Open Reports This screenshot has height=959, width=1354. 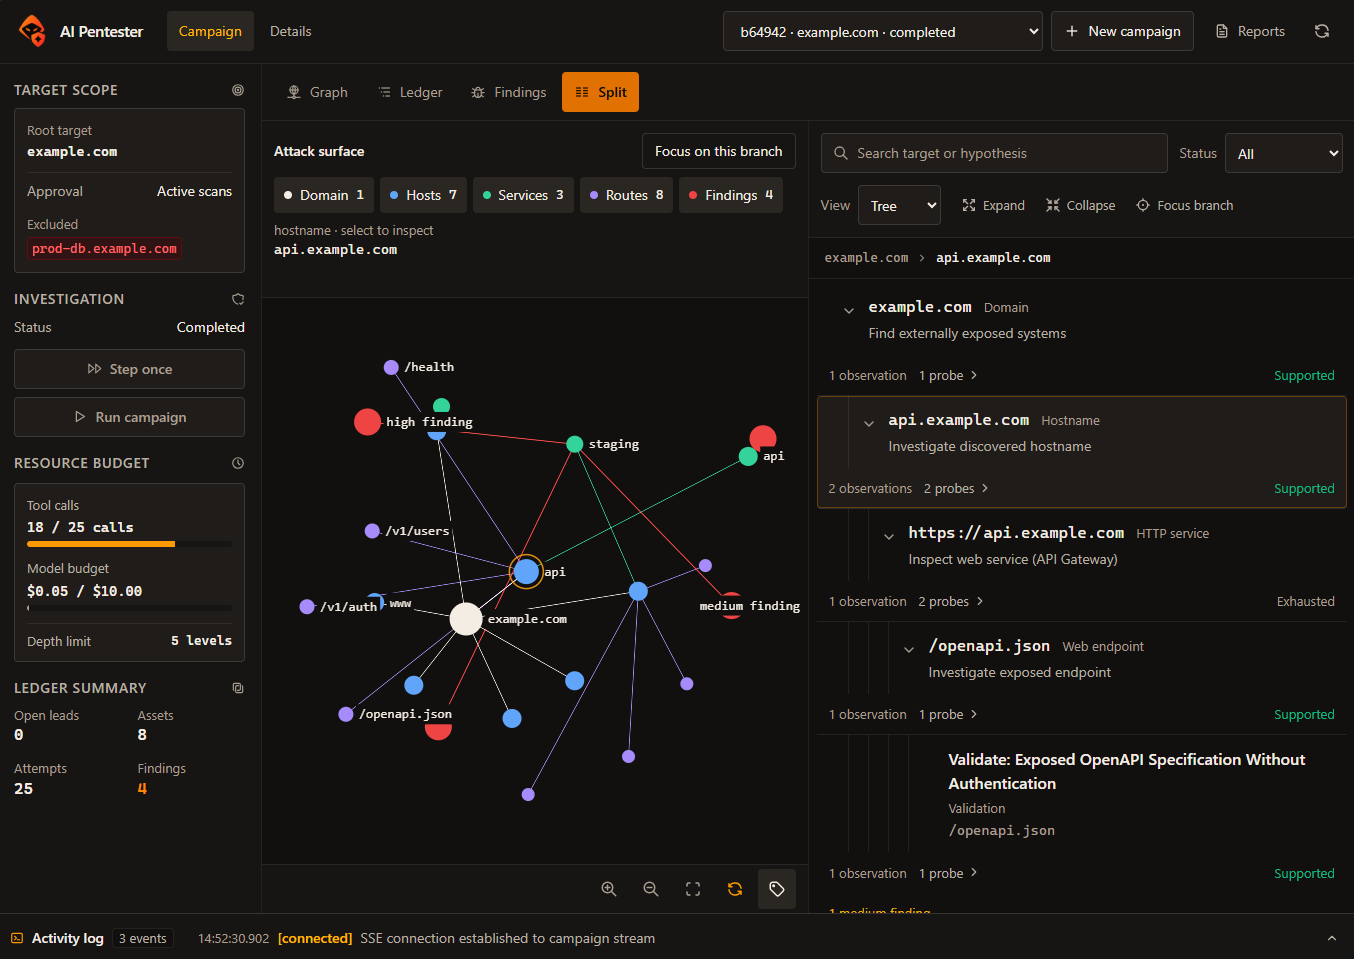(x=1250, y=31)
